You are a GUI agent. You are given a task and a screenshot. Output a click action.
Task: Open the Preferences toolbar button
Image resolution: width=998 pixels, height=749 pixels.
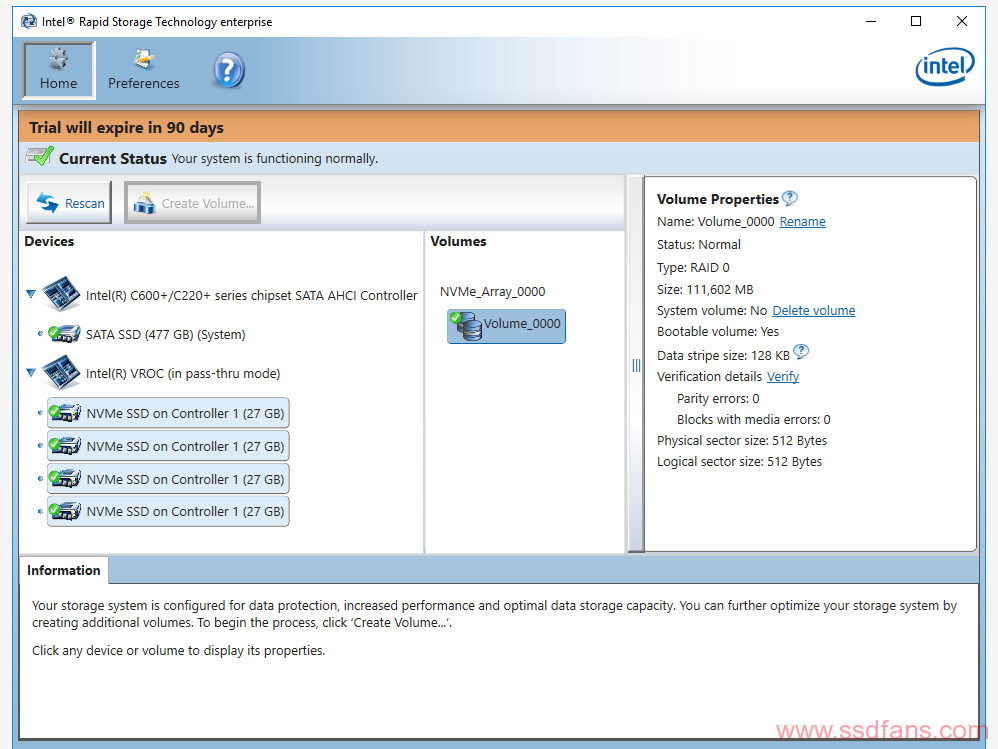[144, 70]
